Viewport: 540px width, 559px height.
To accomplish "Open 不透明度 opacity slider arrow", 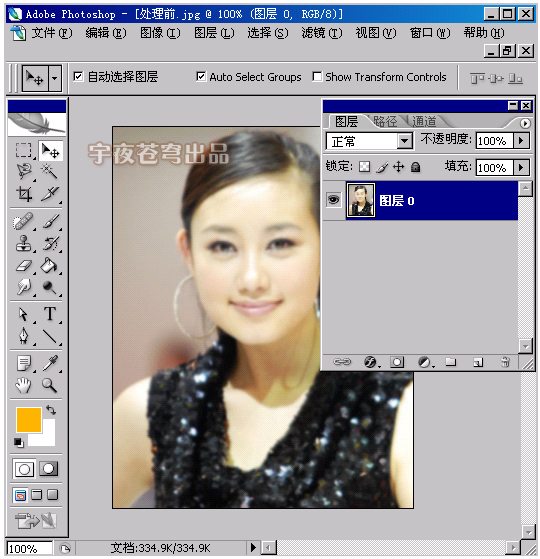I will click(x=521, y=141).
